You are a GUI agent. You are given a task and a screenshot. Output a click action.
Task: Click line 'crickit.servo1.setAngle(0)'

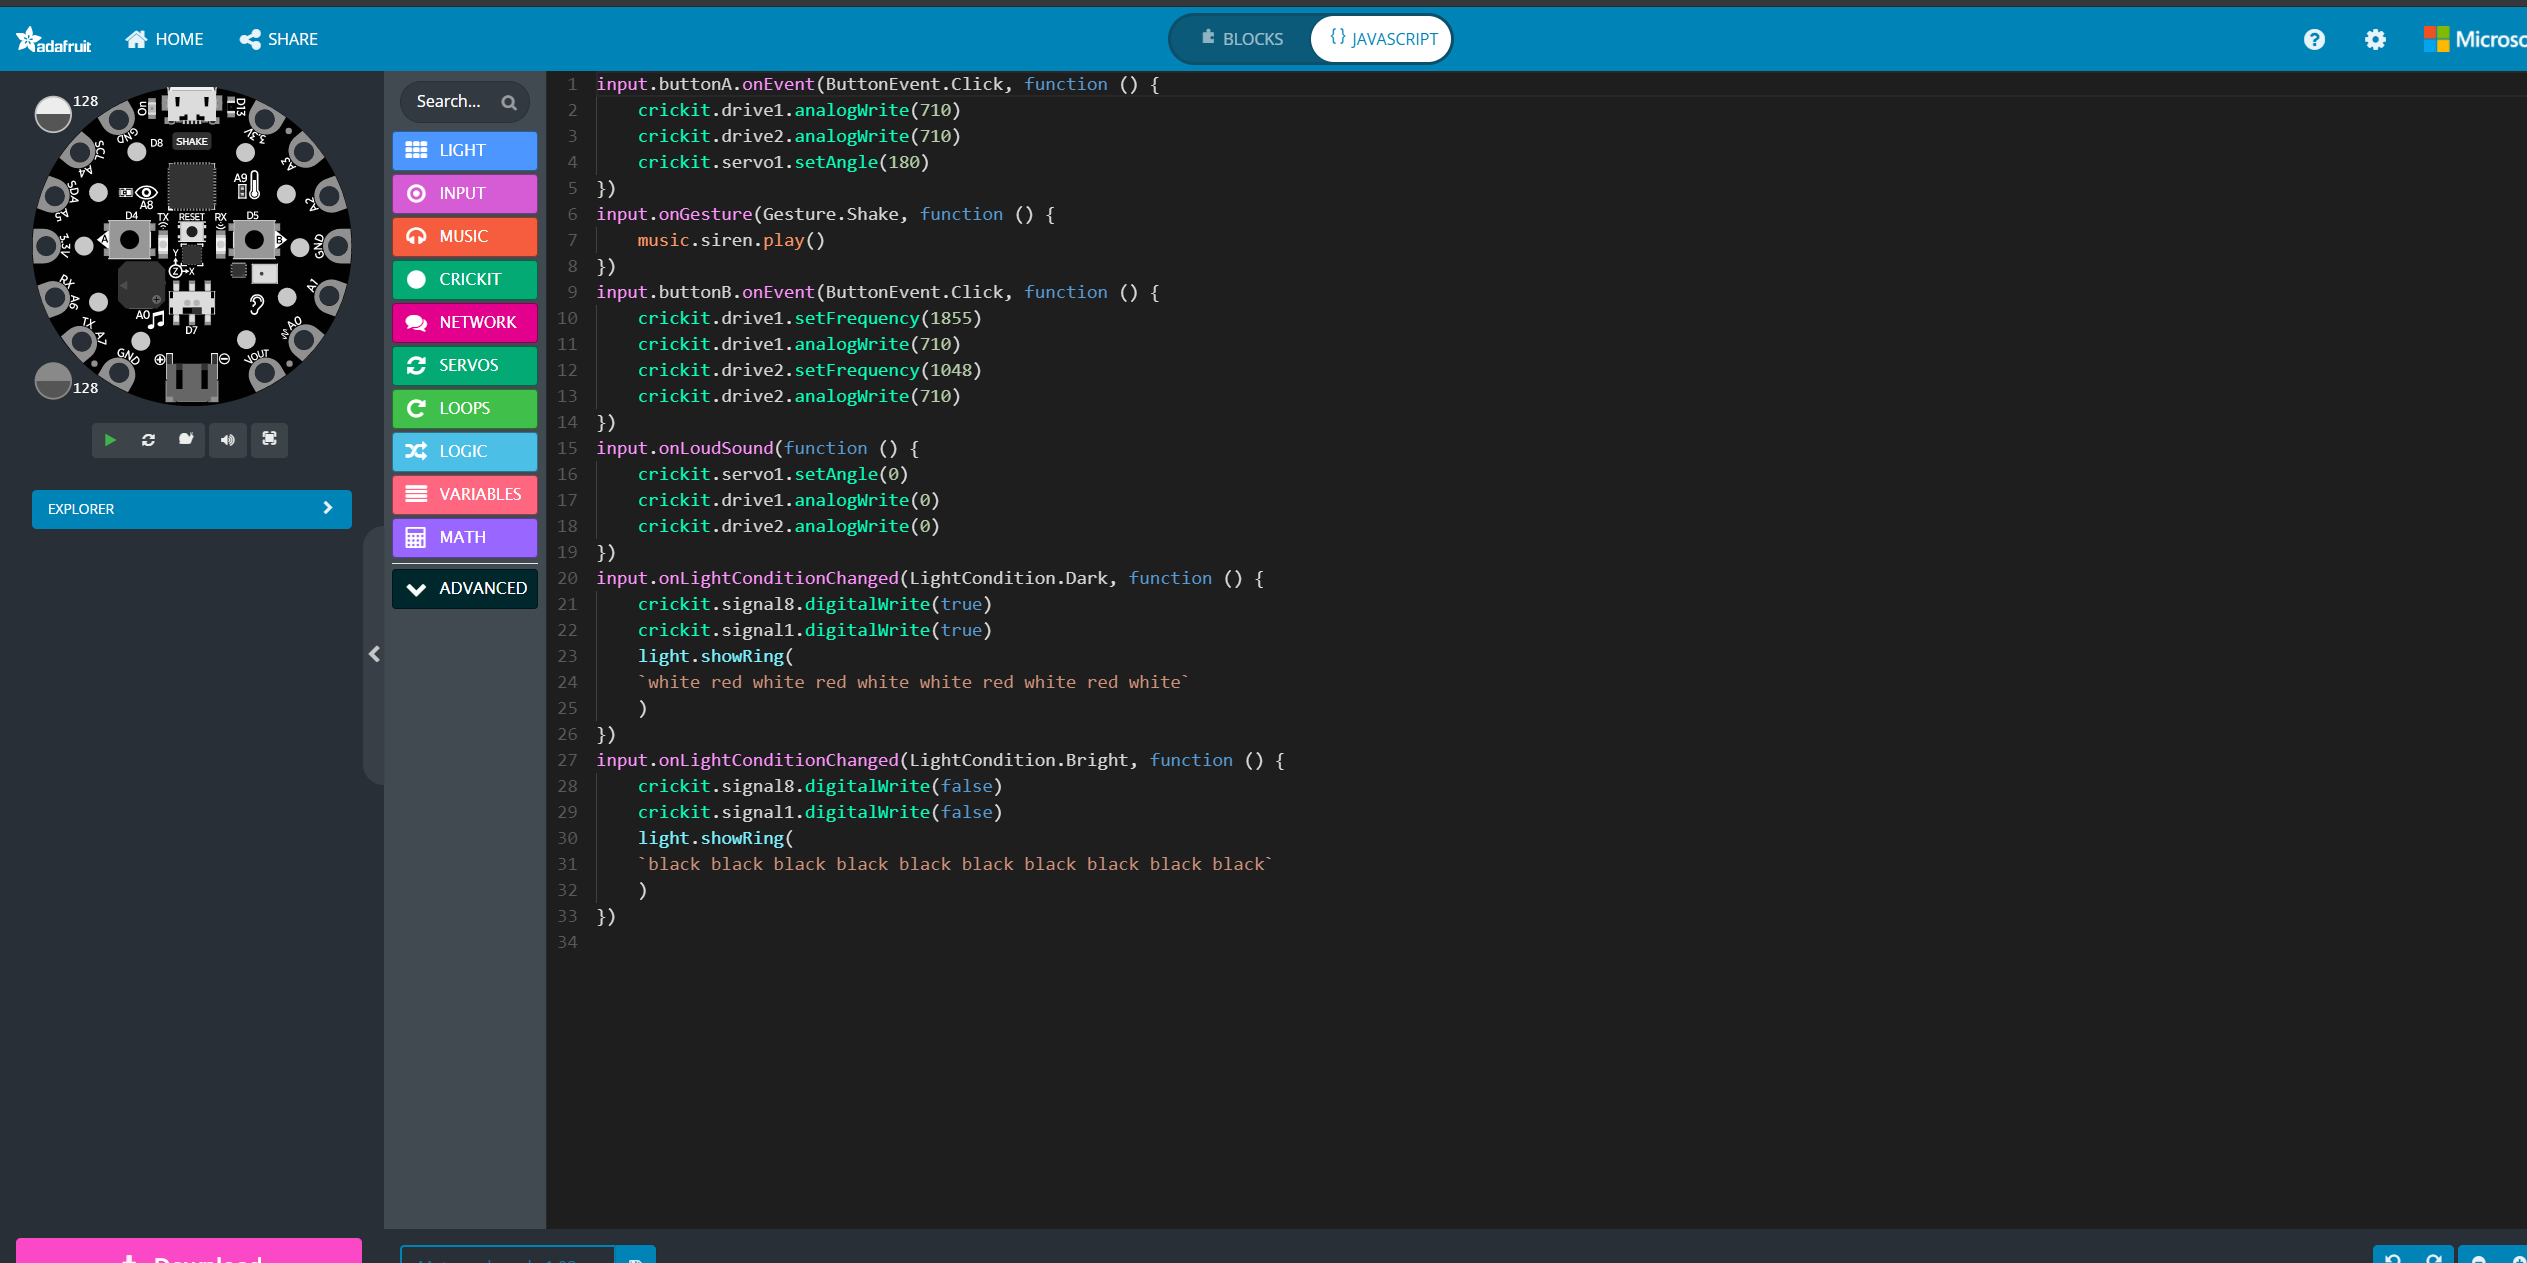773,474
